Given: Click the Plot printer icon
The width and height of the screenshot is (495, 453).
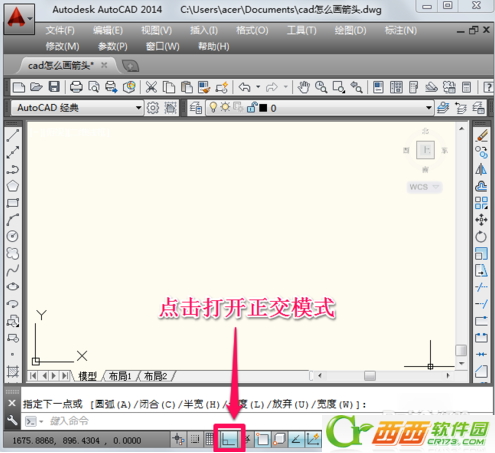Looking at the screenshot, I should pos(76,87).
